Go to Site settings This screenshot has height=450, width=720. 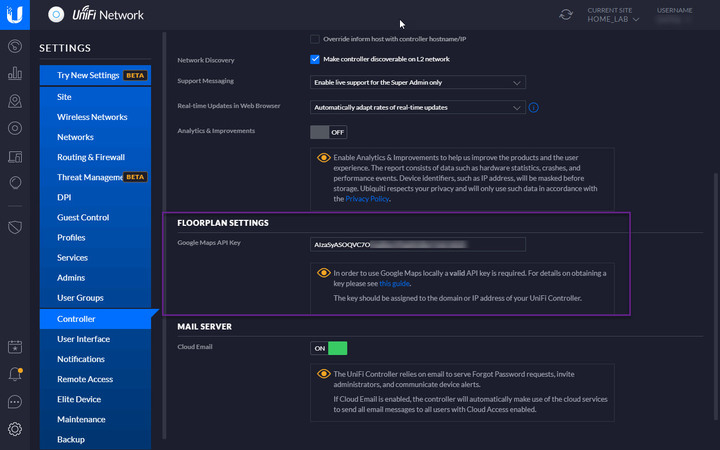96,97
